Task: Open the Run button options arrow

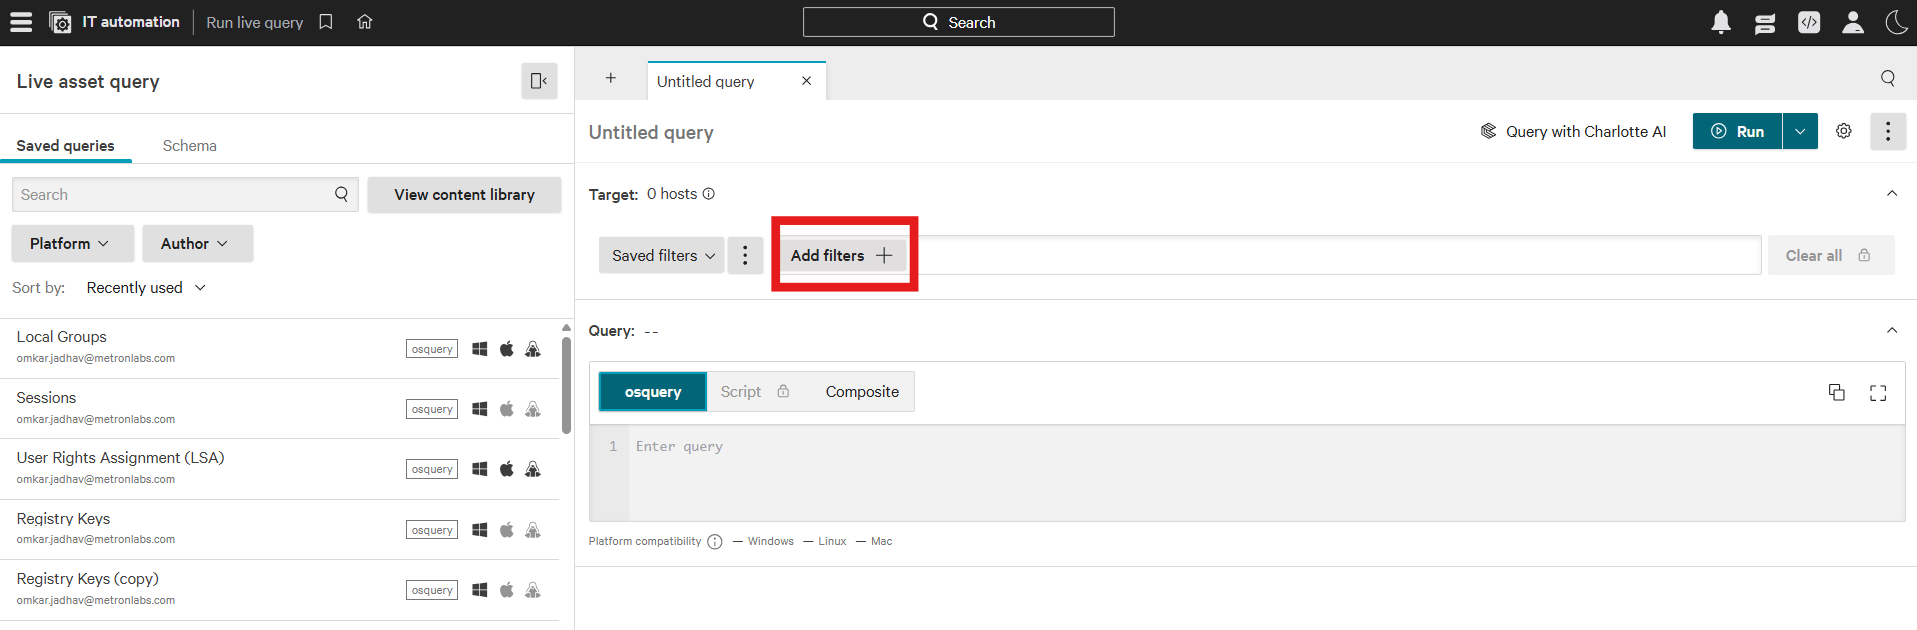Action: (1800, 131)
